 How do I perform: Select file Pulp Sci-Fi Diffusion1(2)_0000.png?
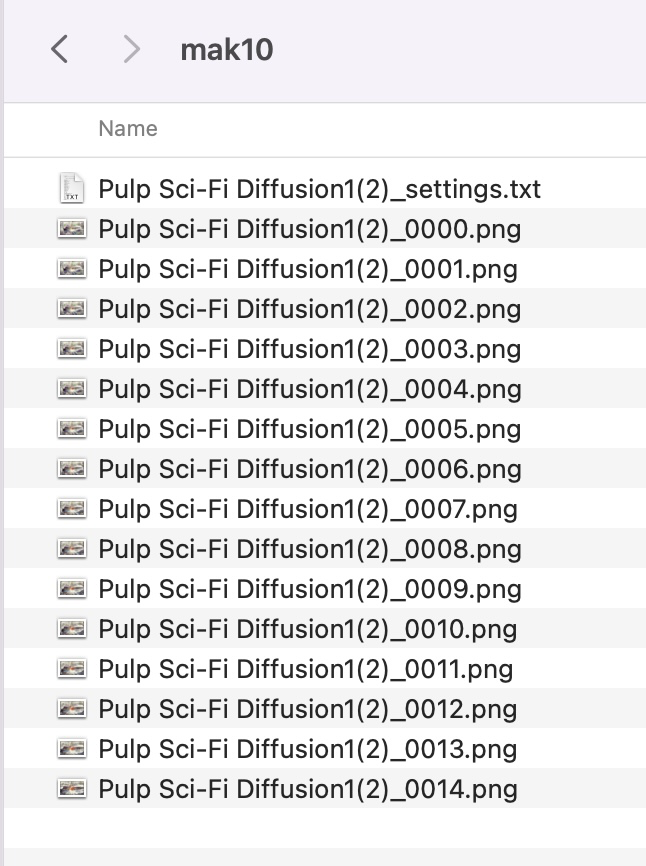(x=310, y=230)
